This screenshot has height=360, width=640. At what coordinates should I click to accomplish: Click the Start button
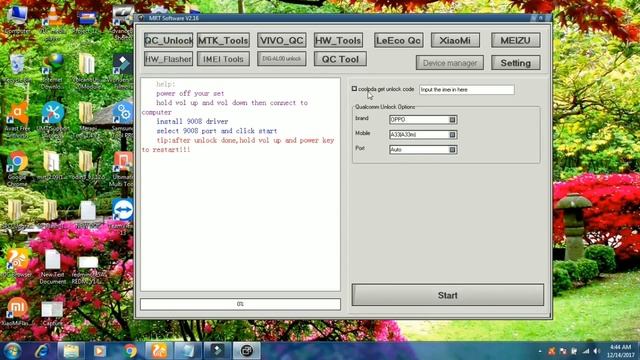[x=448, y=295]
